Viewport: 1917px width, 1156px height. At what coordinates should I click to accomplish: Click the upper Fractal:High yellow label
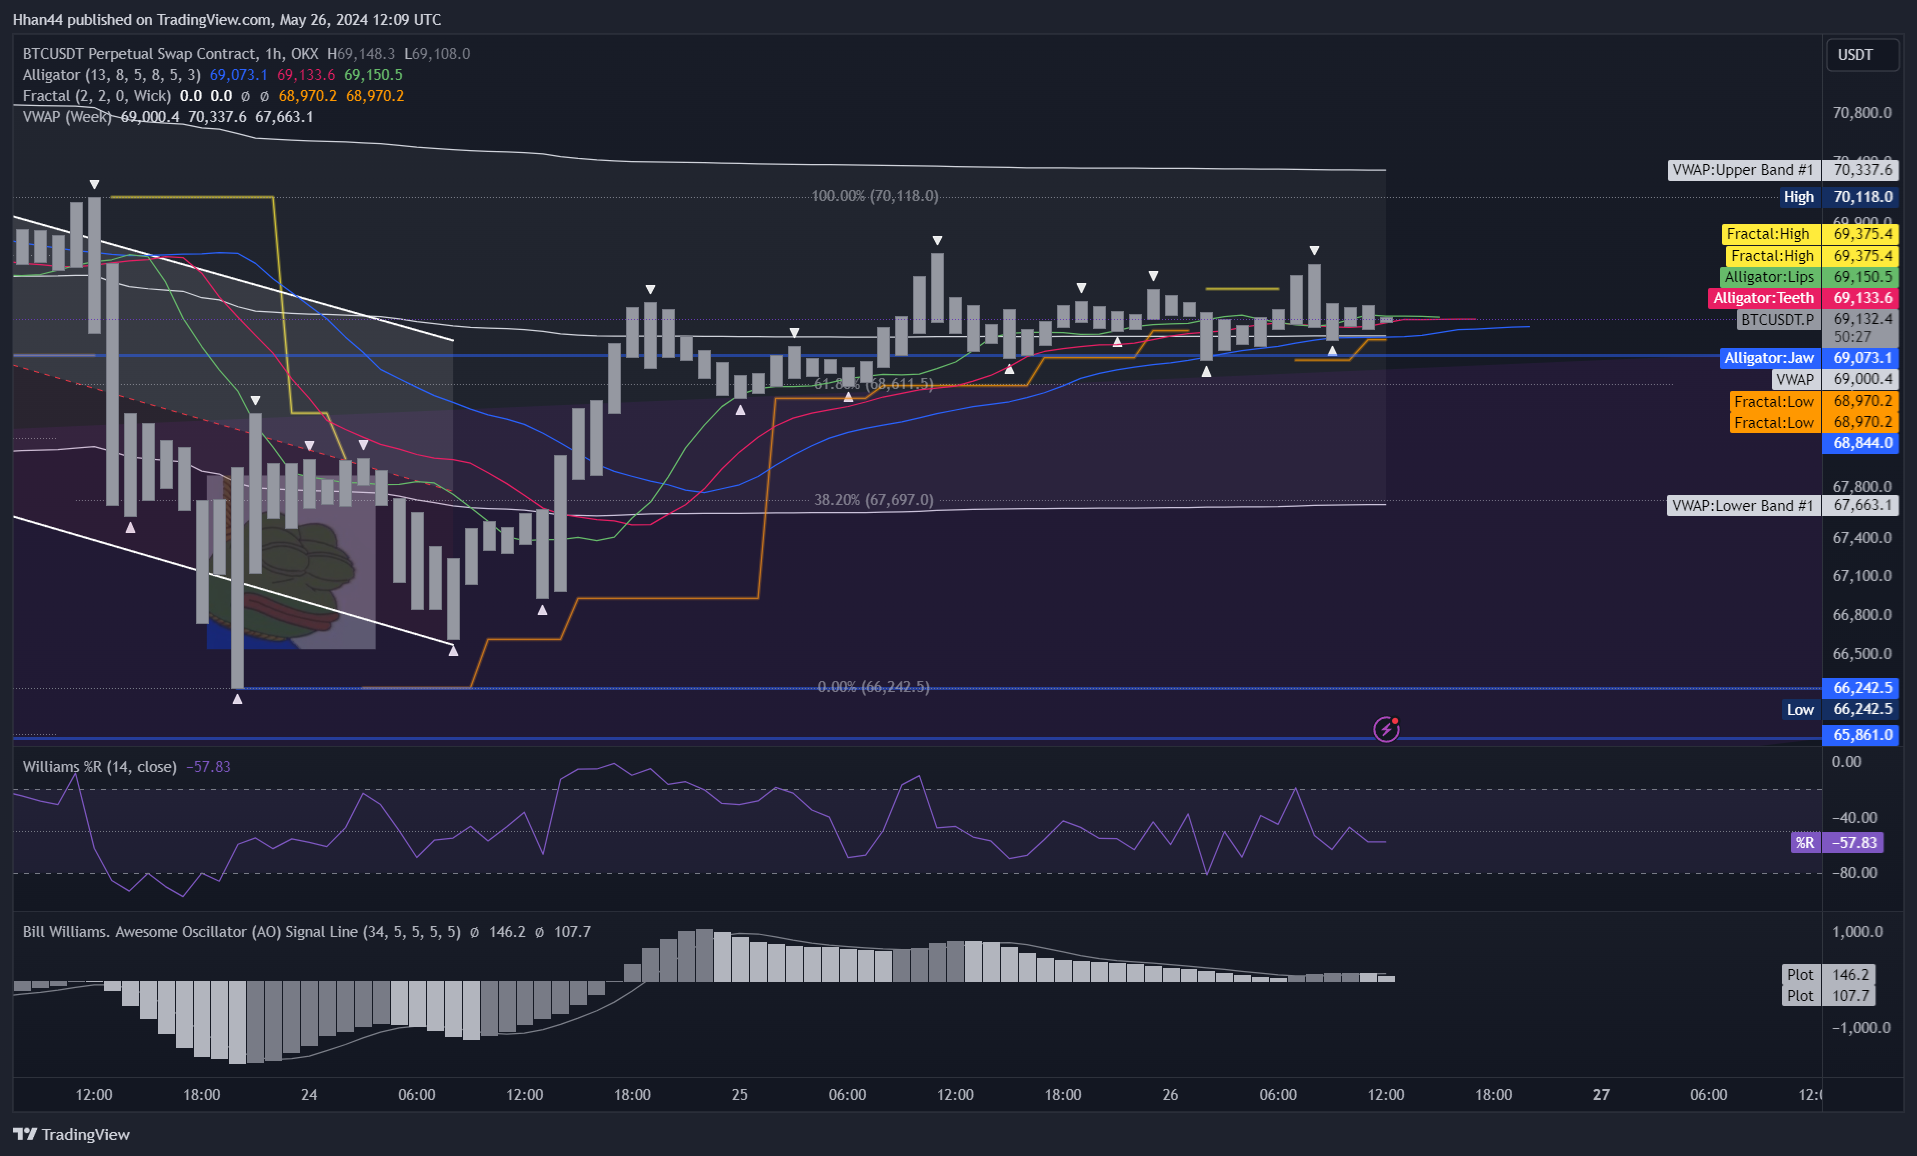pyautogui.click(x=1811, y=234)
